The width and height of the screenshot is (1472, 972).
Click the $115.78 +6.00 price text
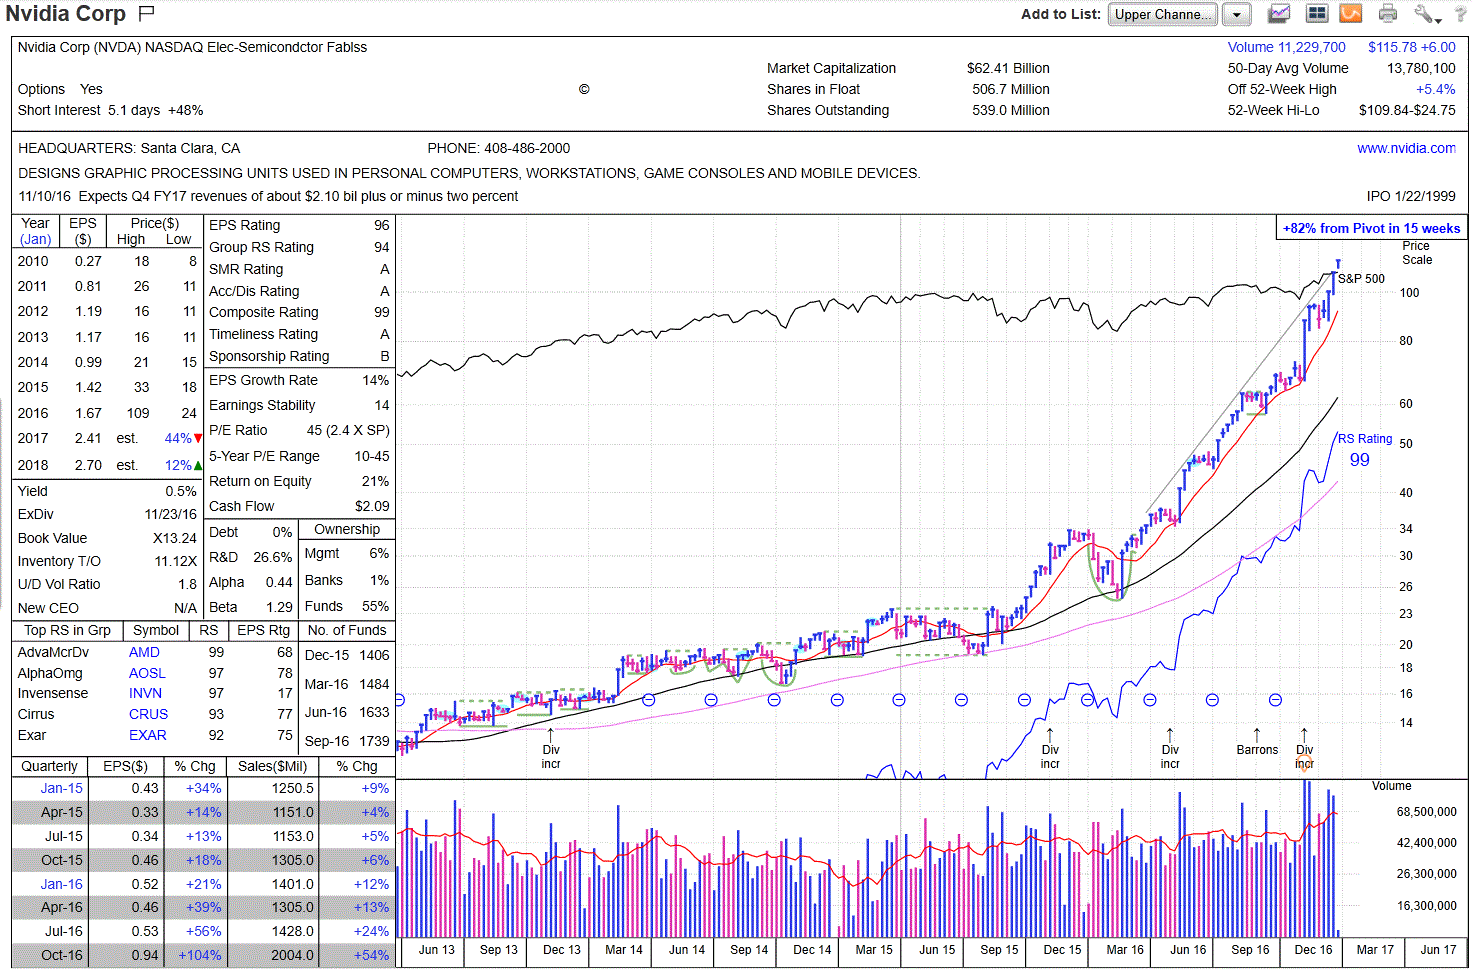(1411, 47)
